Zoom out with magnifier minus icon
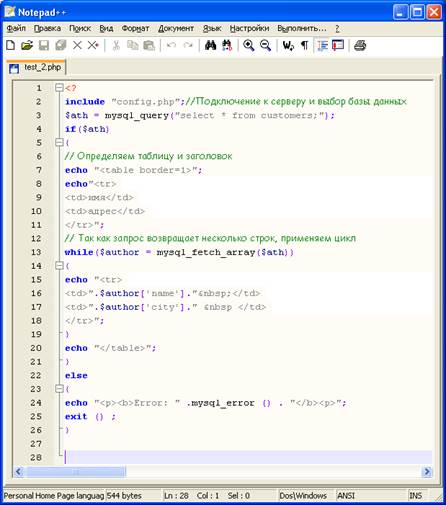Viewport: 446px width, 505px height. (x=265, y=45)
